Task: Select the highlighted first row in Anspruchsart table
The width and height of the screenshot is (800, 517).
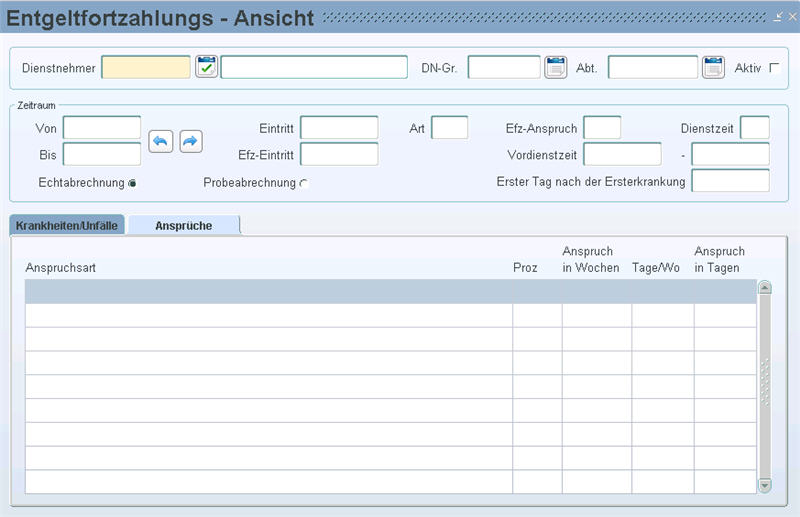Action: (x=391, y=291)
